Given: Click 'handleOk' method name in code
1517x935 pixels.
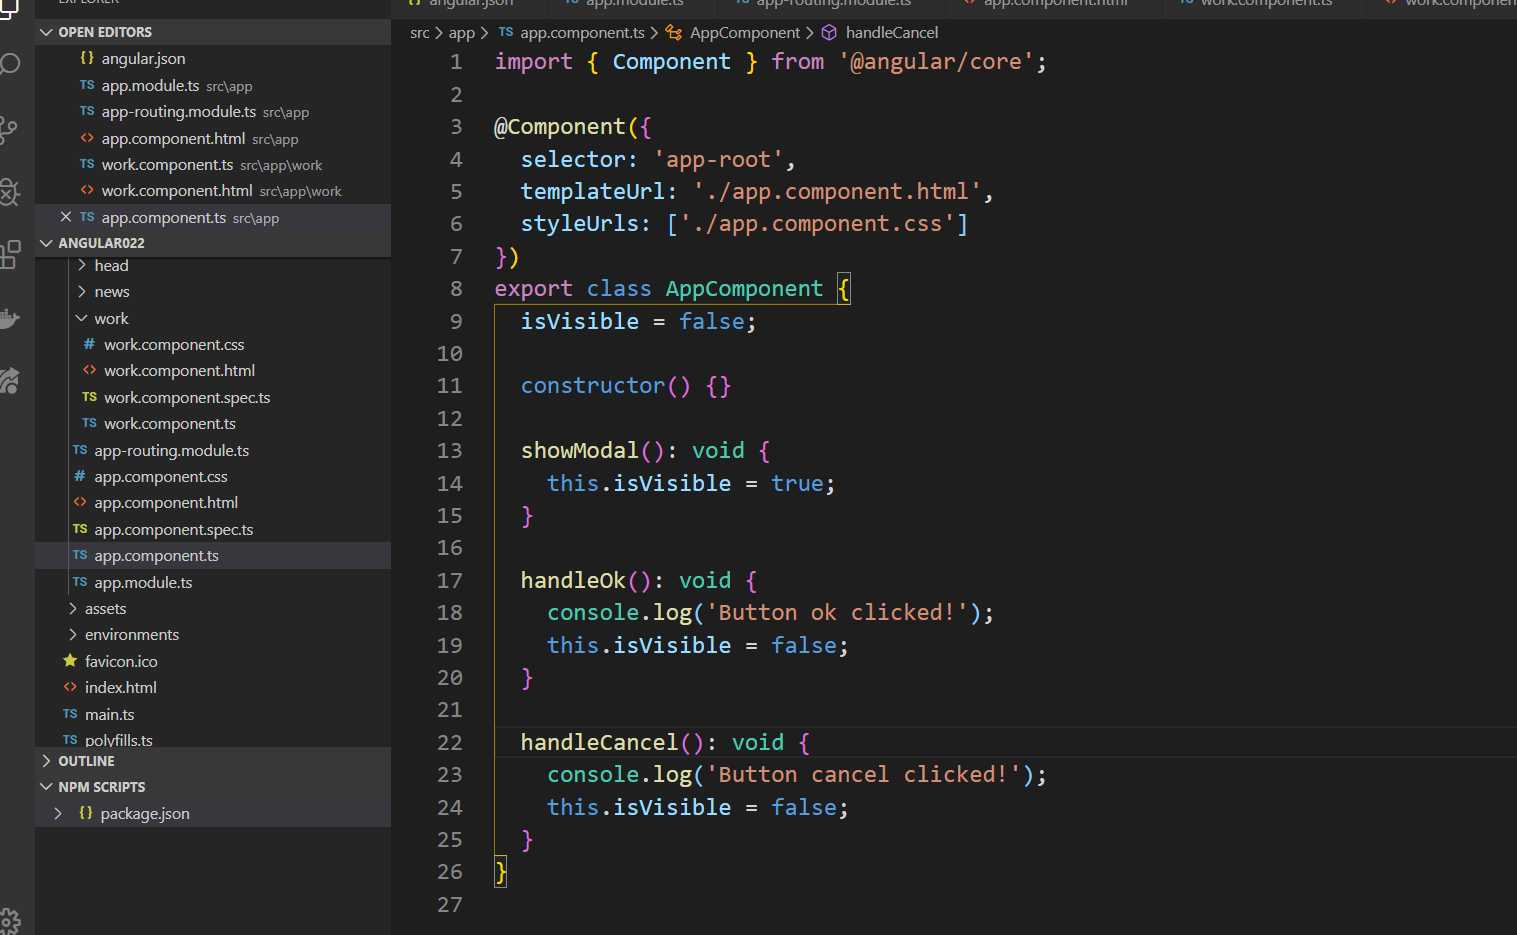Looking at the screenshot, I should [x=573, y=581].
